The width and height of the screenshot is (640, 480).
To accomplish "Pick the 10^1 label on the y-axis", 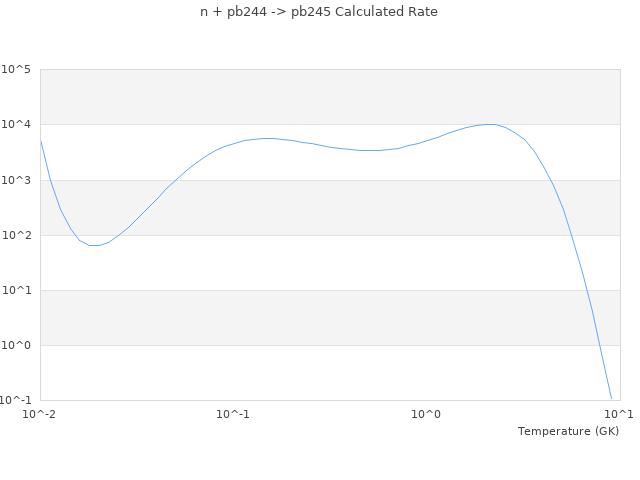I will pos(16,290).
